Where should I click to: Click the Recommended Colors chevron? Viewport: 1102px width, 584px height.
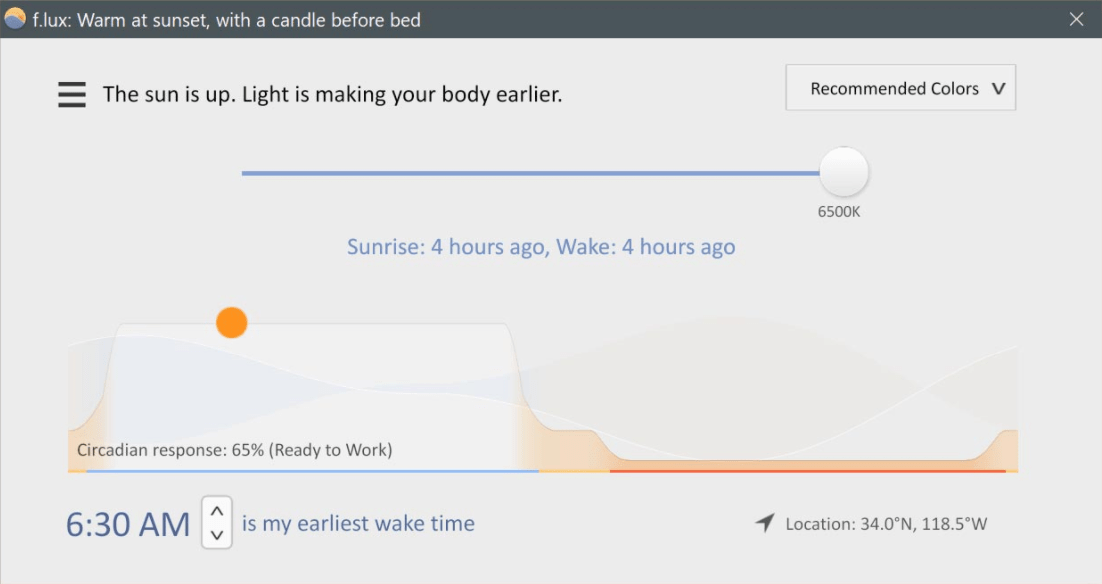click(997, 88)
